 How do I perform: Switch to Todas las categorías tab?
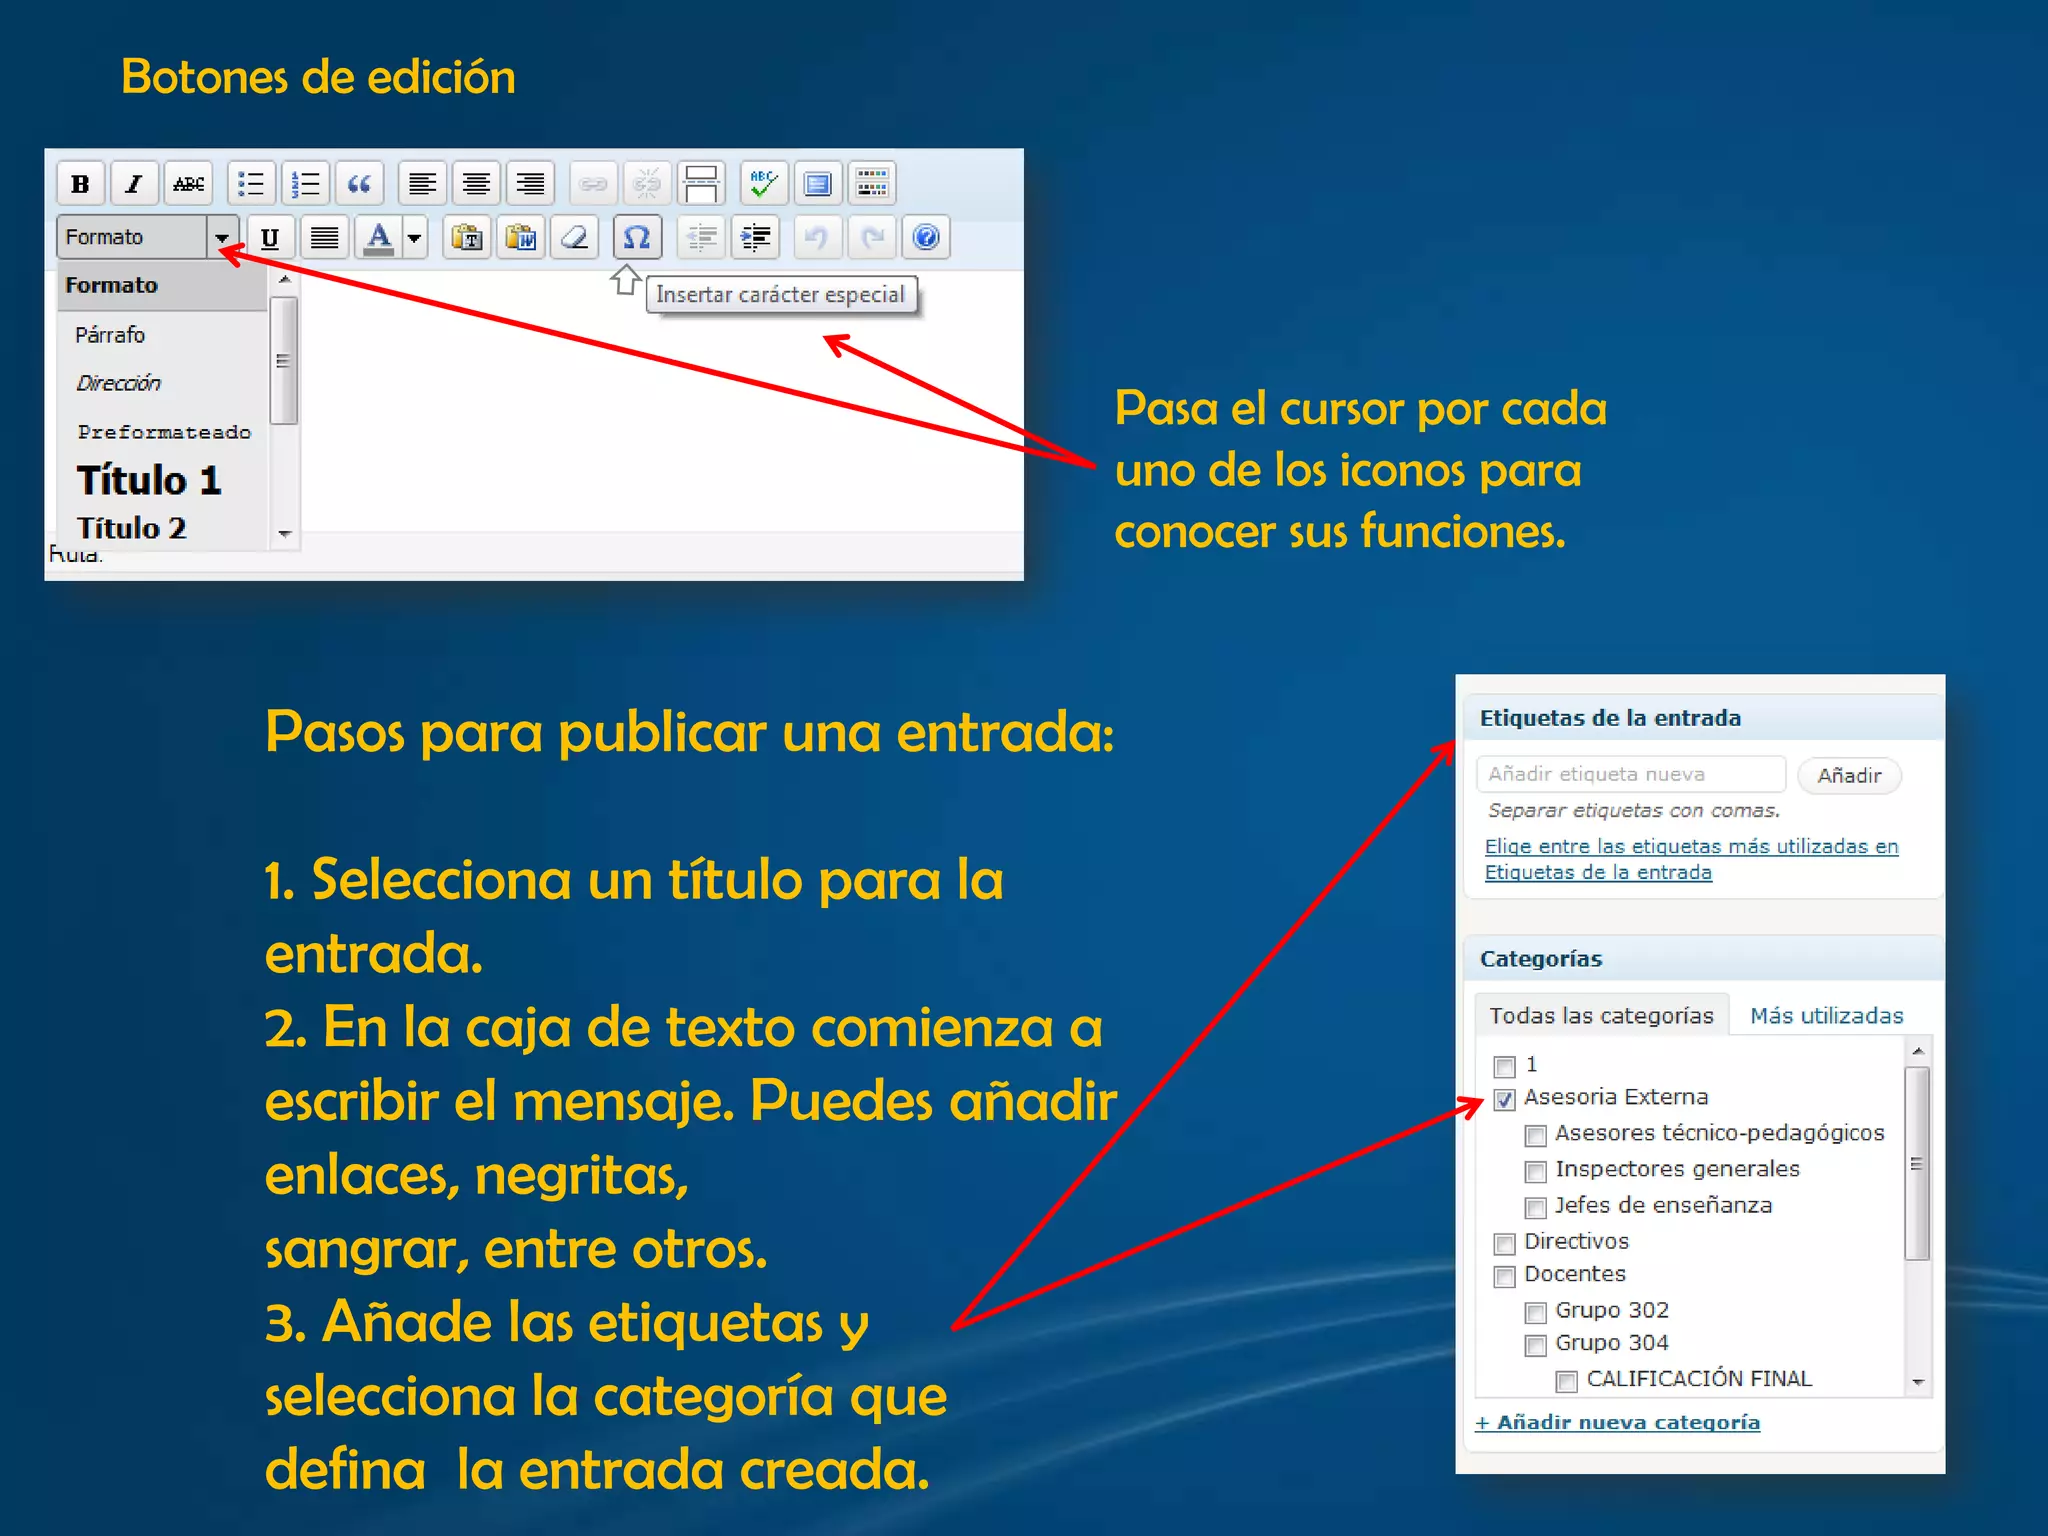coord(1601,1015)
